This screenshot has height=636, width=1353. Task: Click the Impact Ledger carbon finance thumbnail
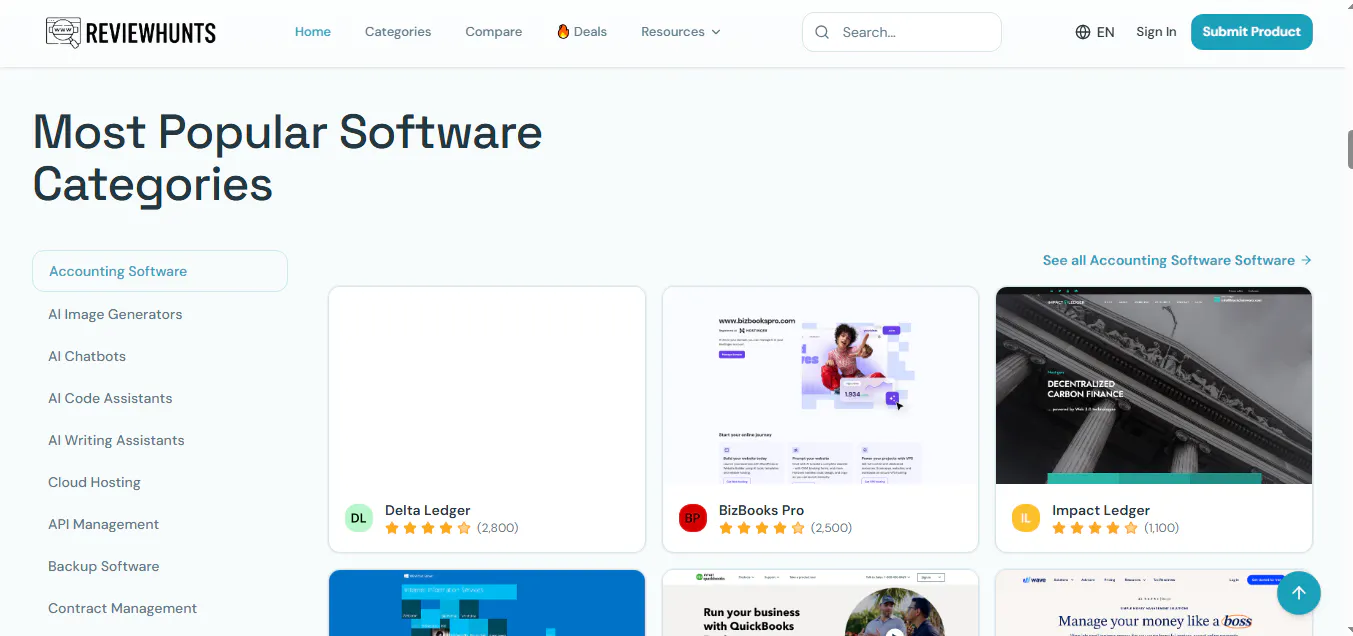tap(1153, 386)
